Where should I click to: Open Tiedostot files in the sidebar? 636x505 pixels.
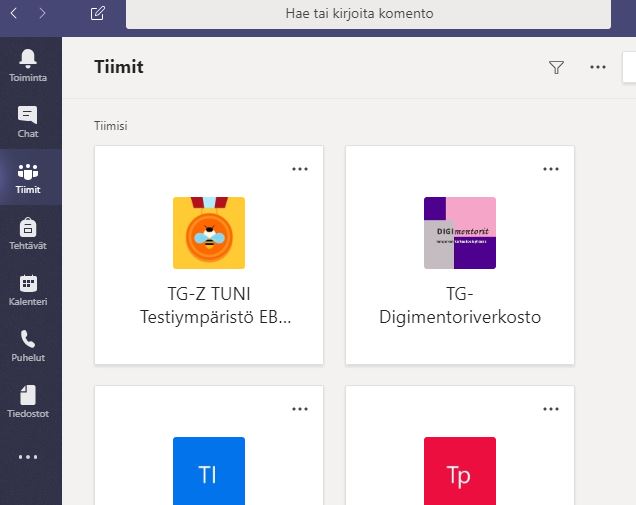tap(28, 401)
